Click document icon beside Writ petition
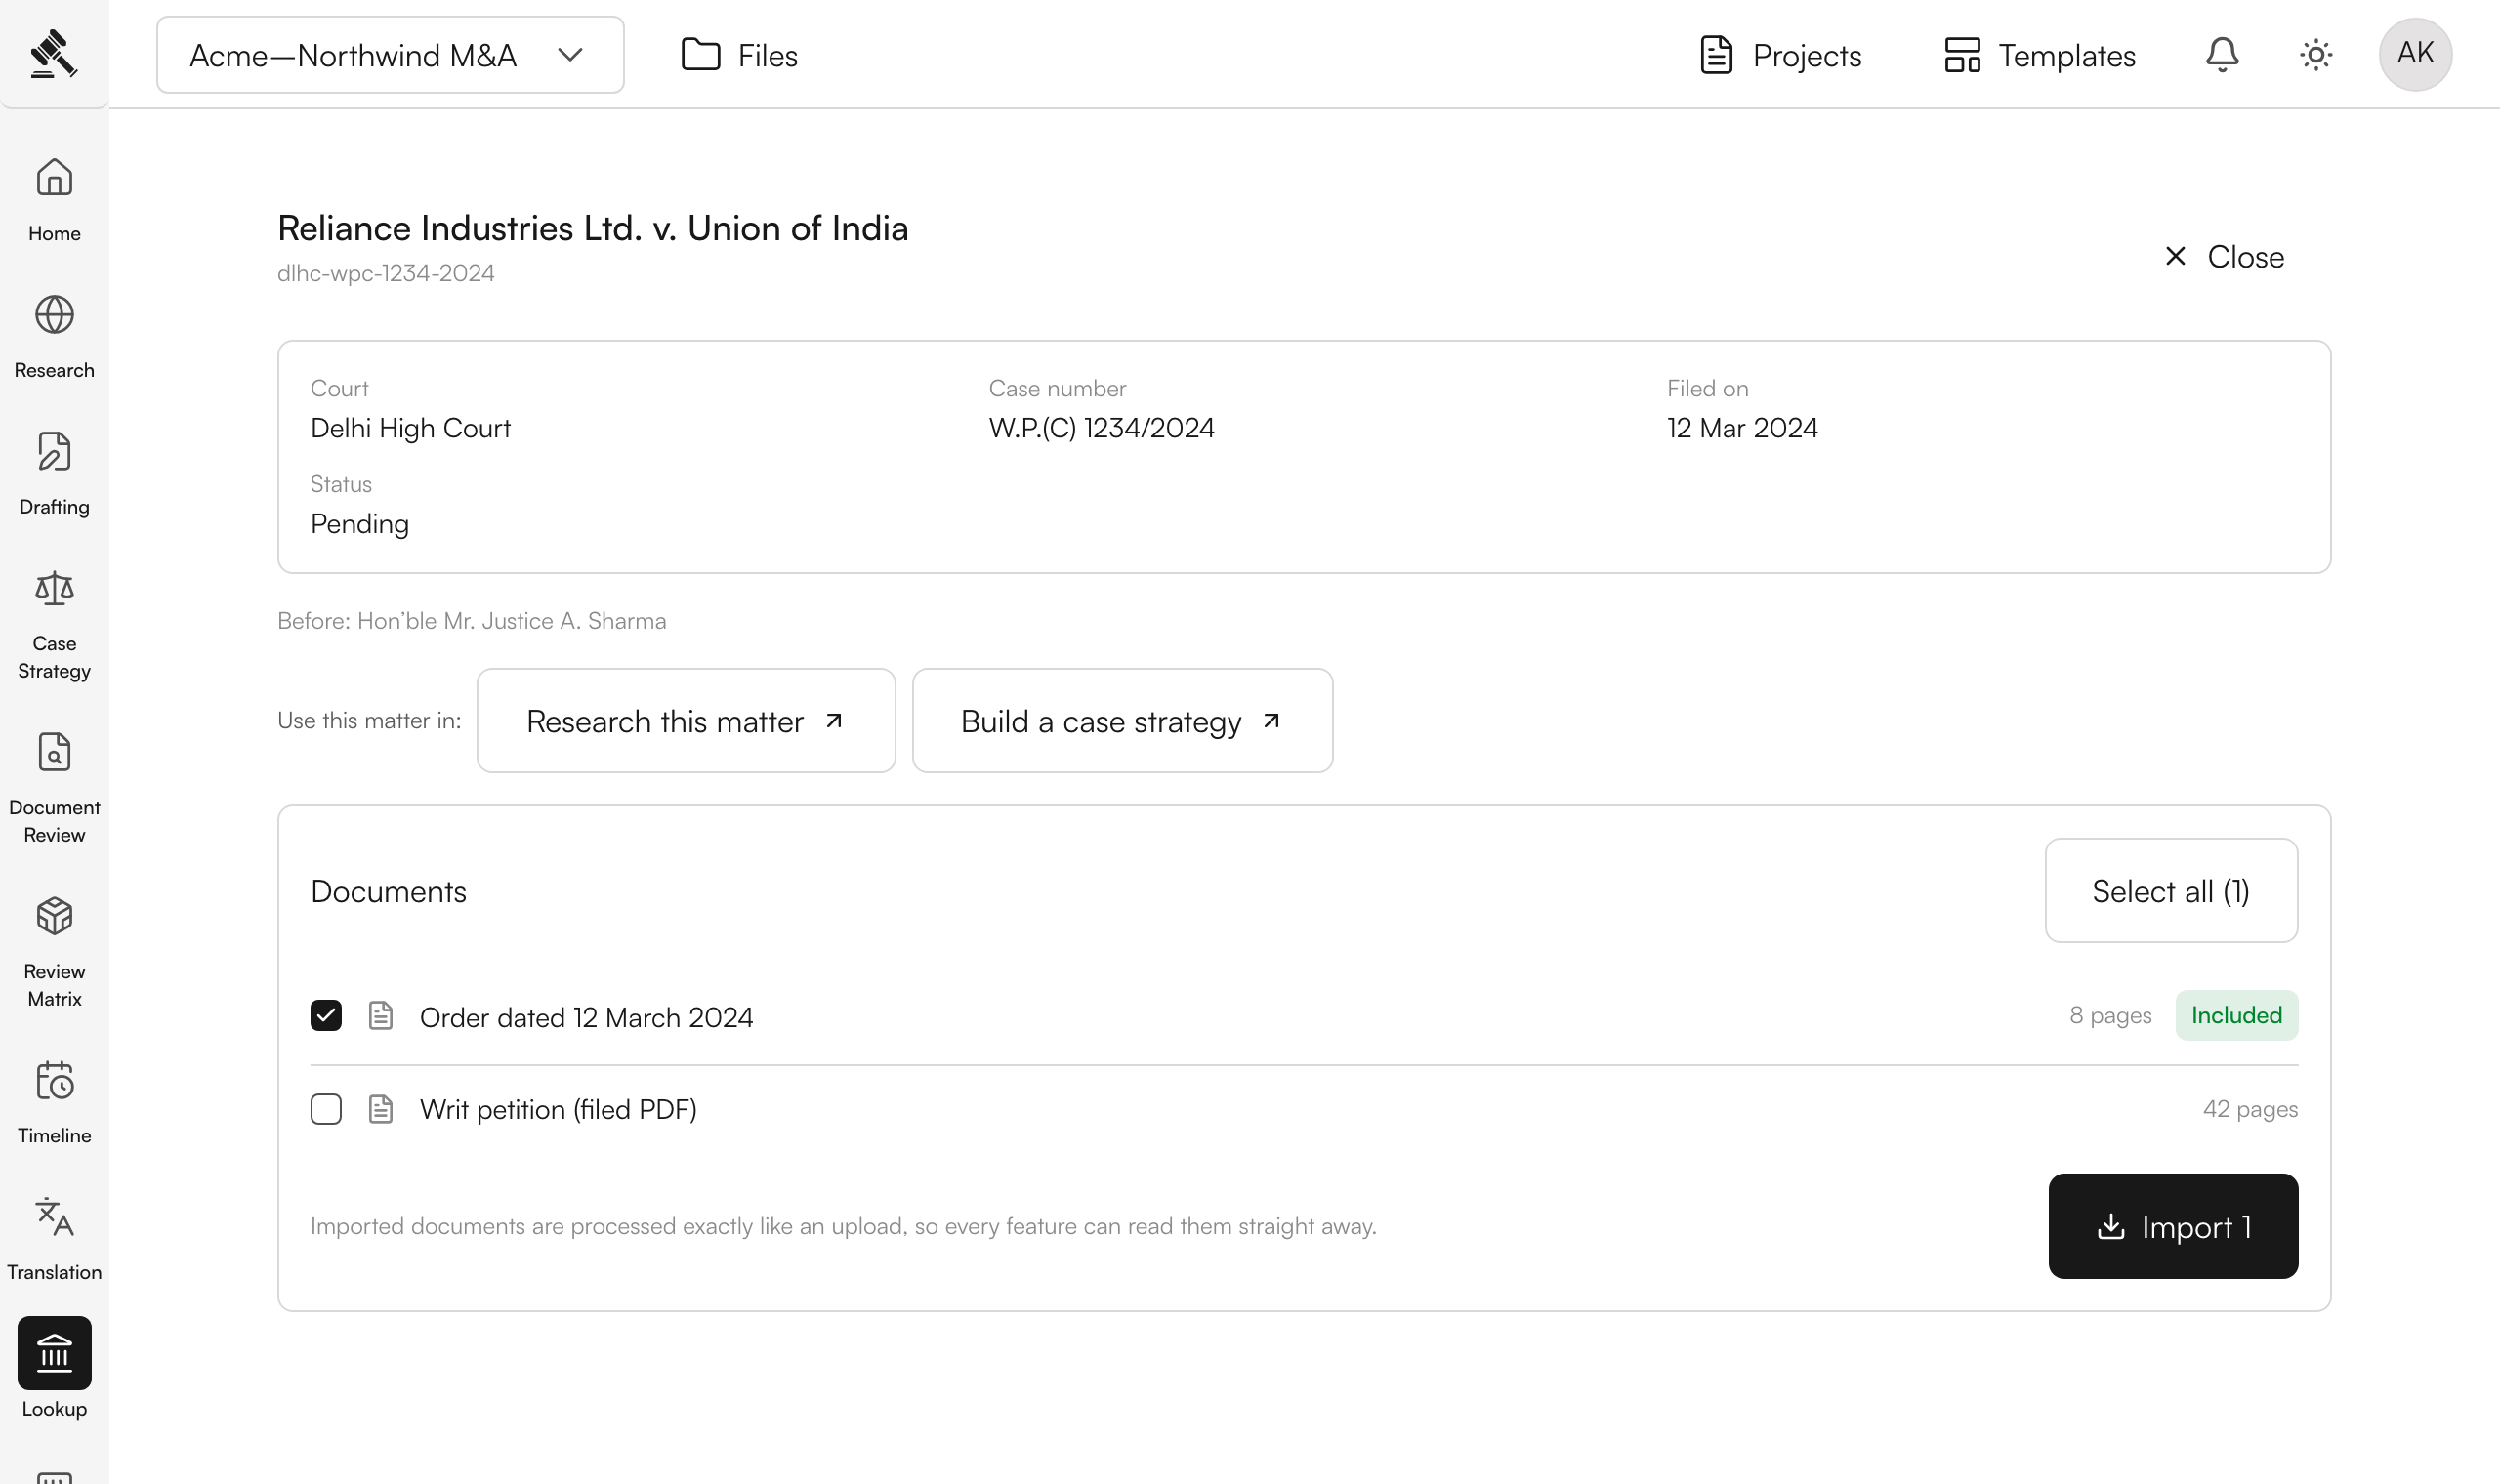Screen dimensions: 2500x1484 (x=381, y=1109)
